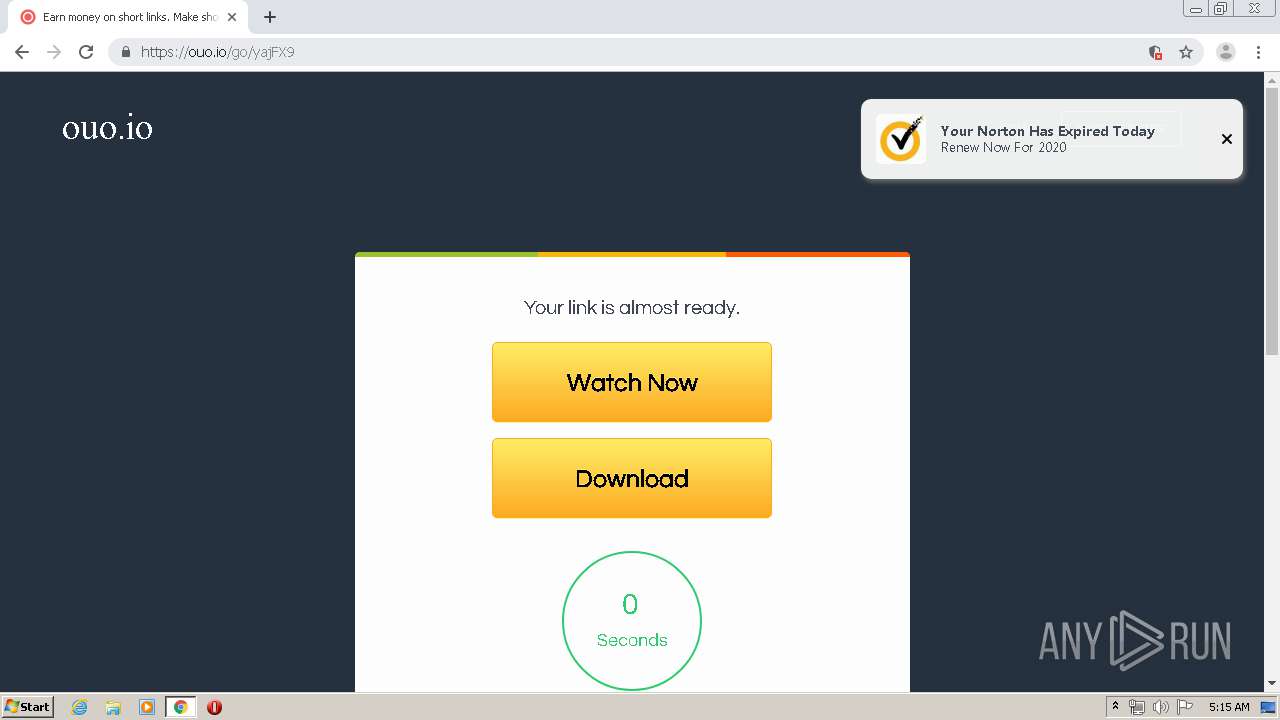
Task: Click the Watch Now button
Action: [x=632, y=382]
